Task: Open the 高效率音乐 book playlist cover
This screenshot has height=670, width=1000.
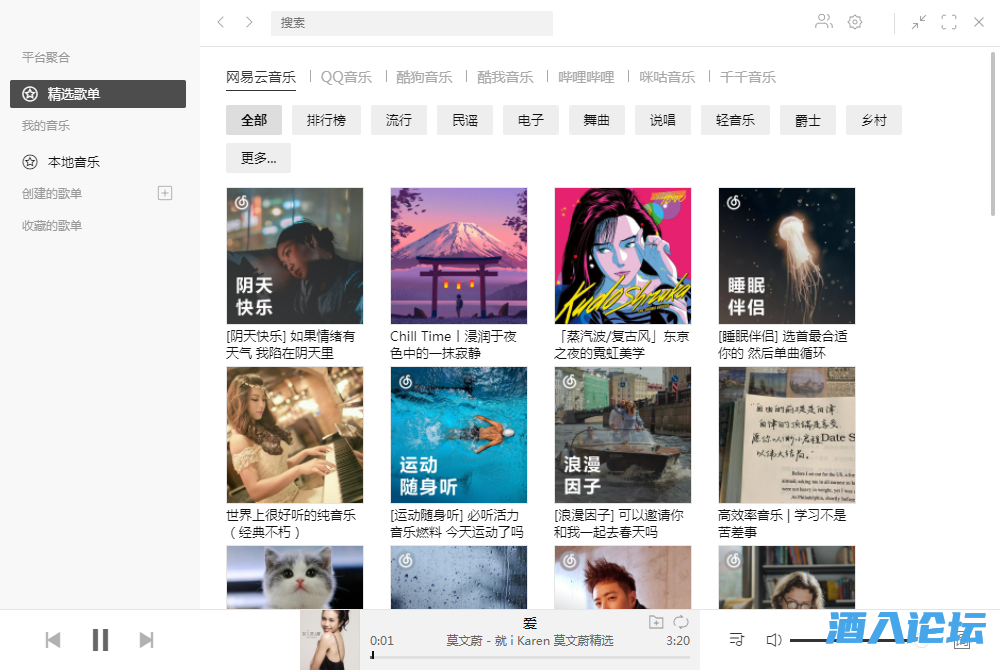Action: pyautogui.click(x=786, y=435)
